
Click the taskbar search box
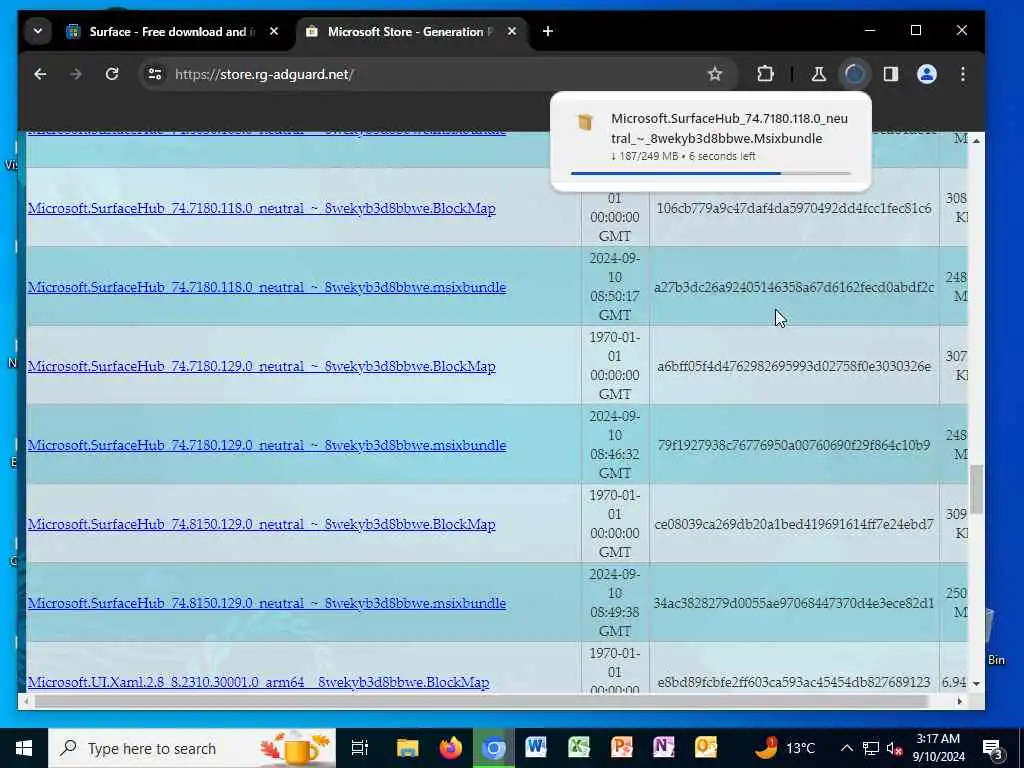click(192, 748)
